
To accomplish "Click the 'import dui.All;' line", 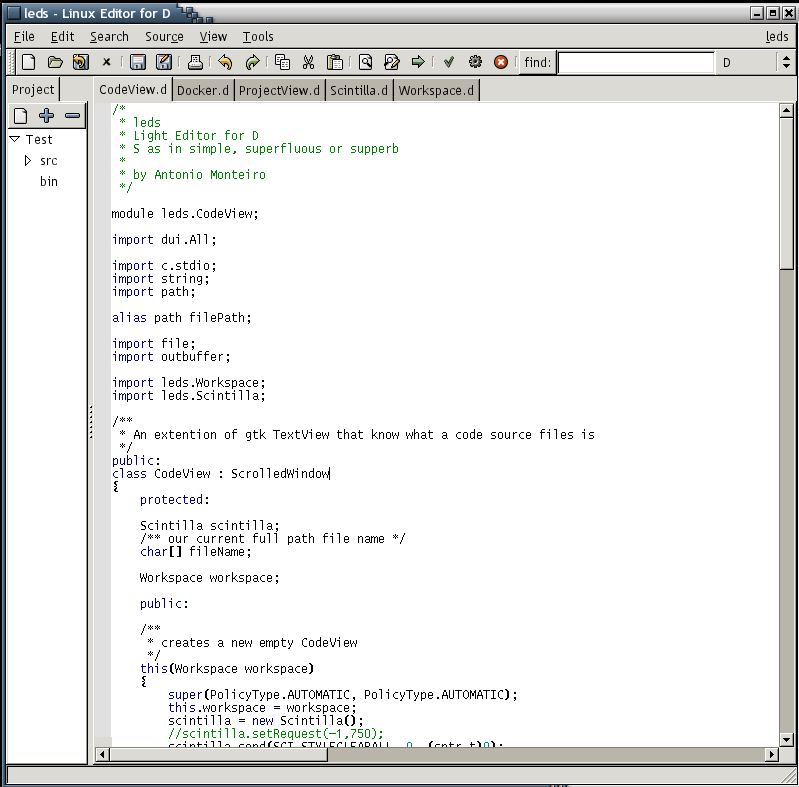I will click(x=164, y=240).
